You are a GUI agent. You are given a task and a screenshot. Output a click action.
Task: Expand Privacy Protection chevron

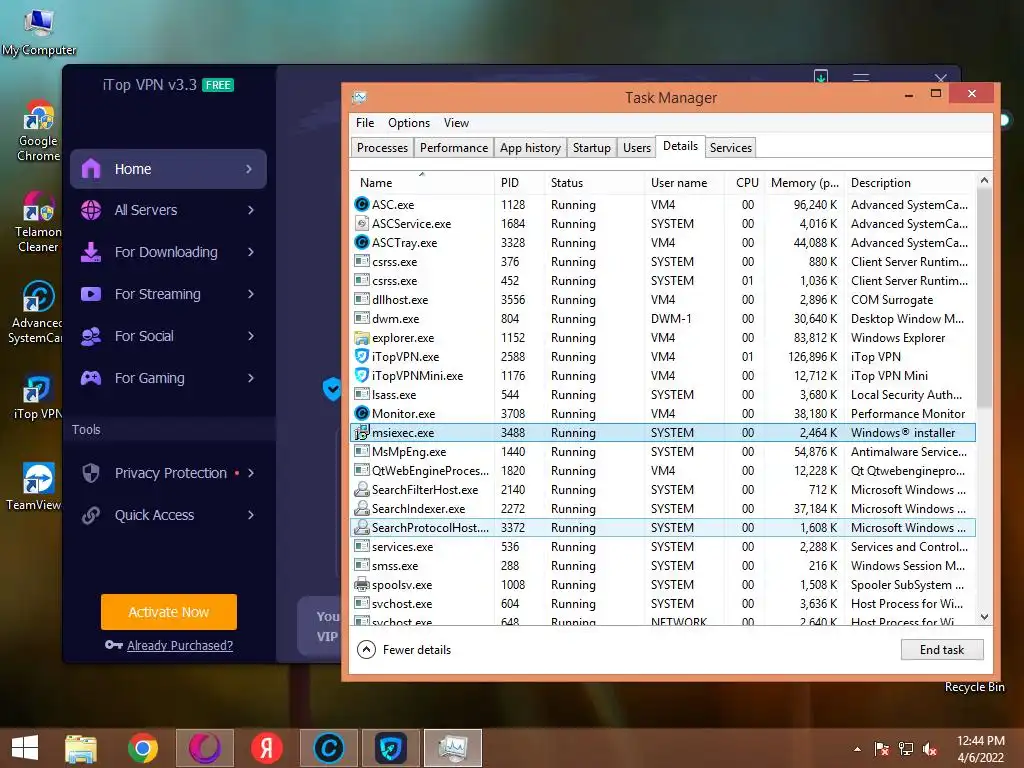click(x=251, y=473)
